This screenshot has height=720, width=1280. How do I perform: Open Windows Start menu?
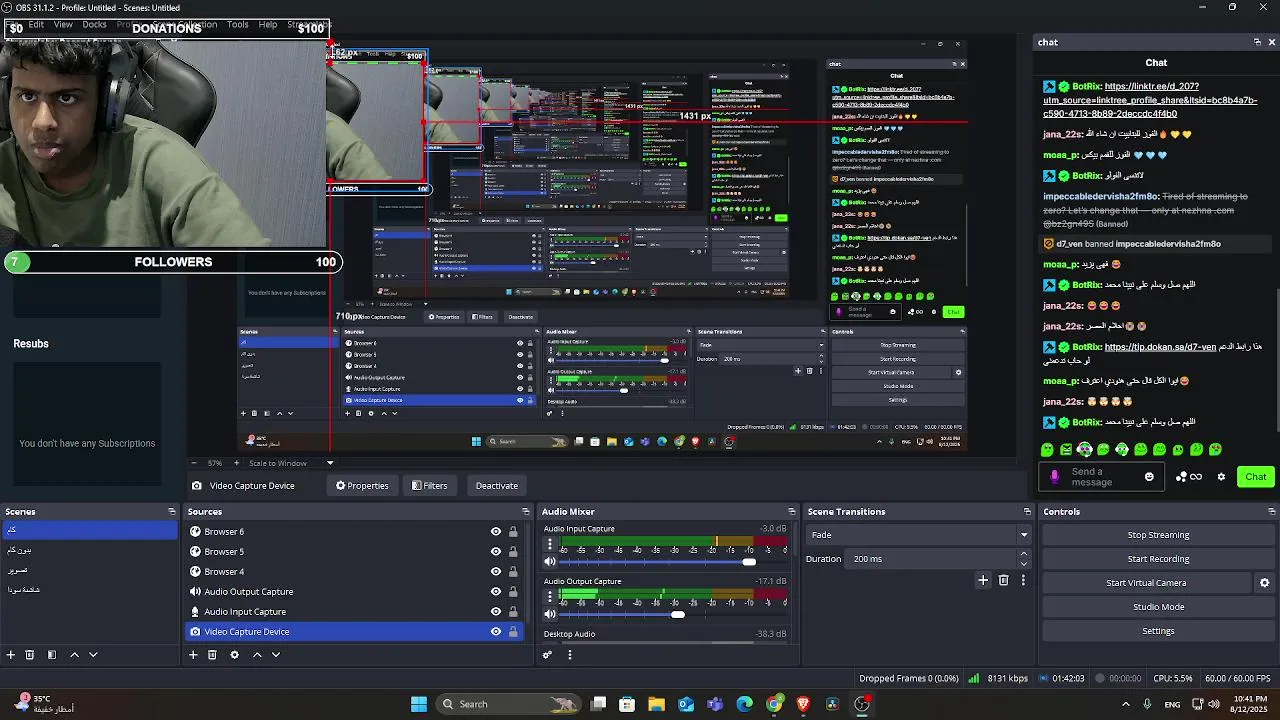[x=419, y=704]
